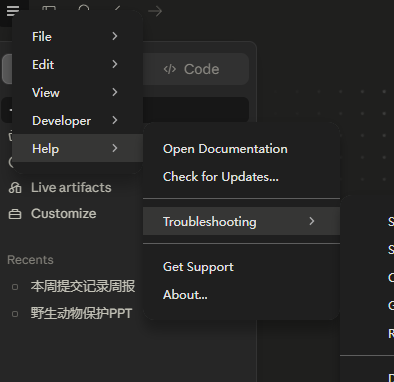
Task: Click the icon beside 野生动物保护PPT
Action: coord(15,314)
